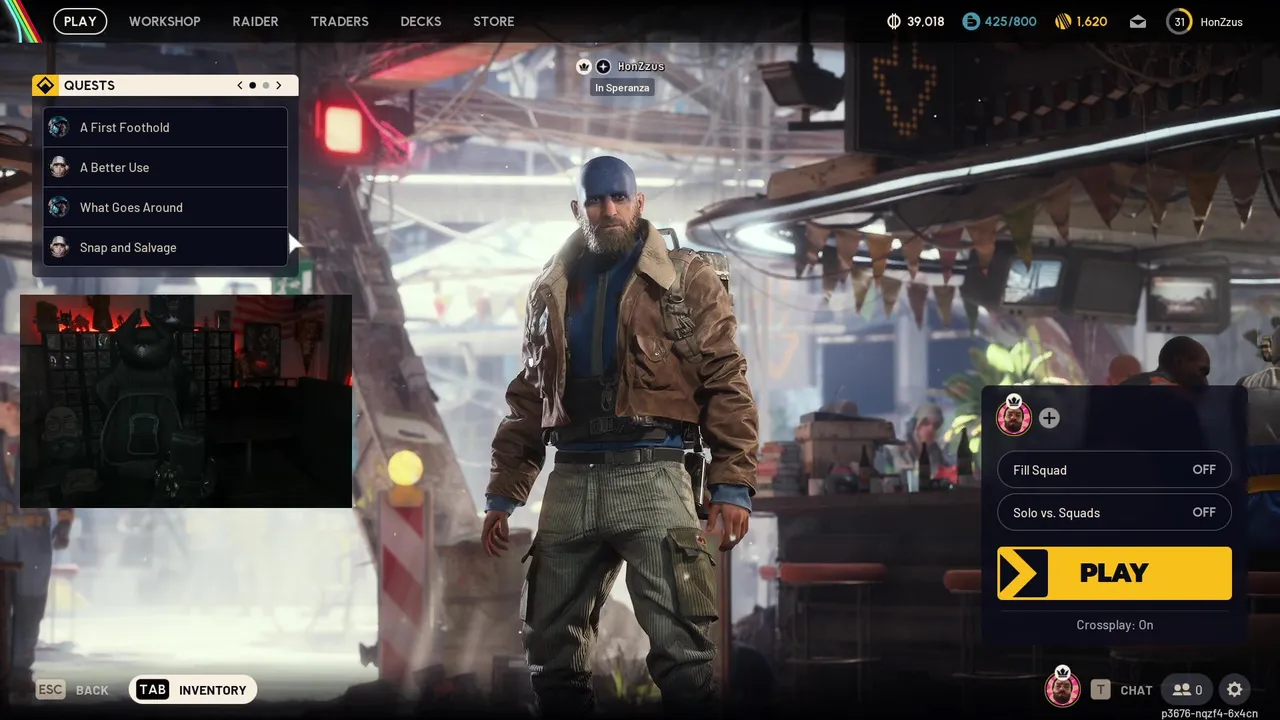Click the trader avatar beside Snap and Salvage

click(x=59, y=247)
